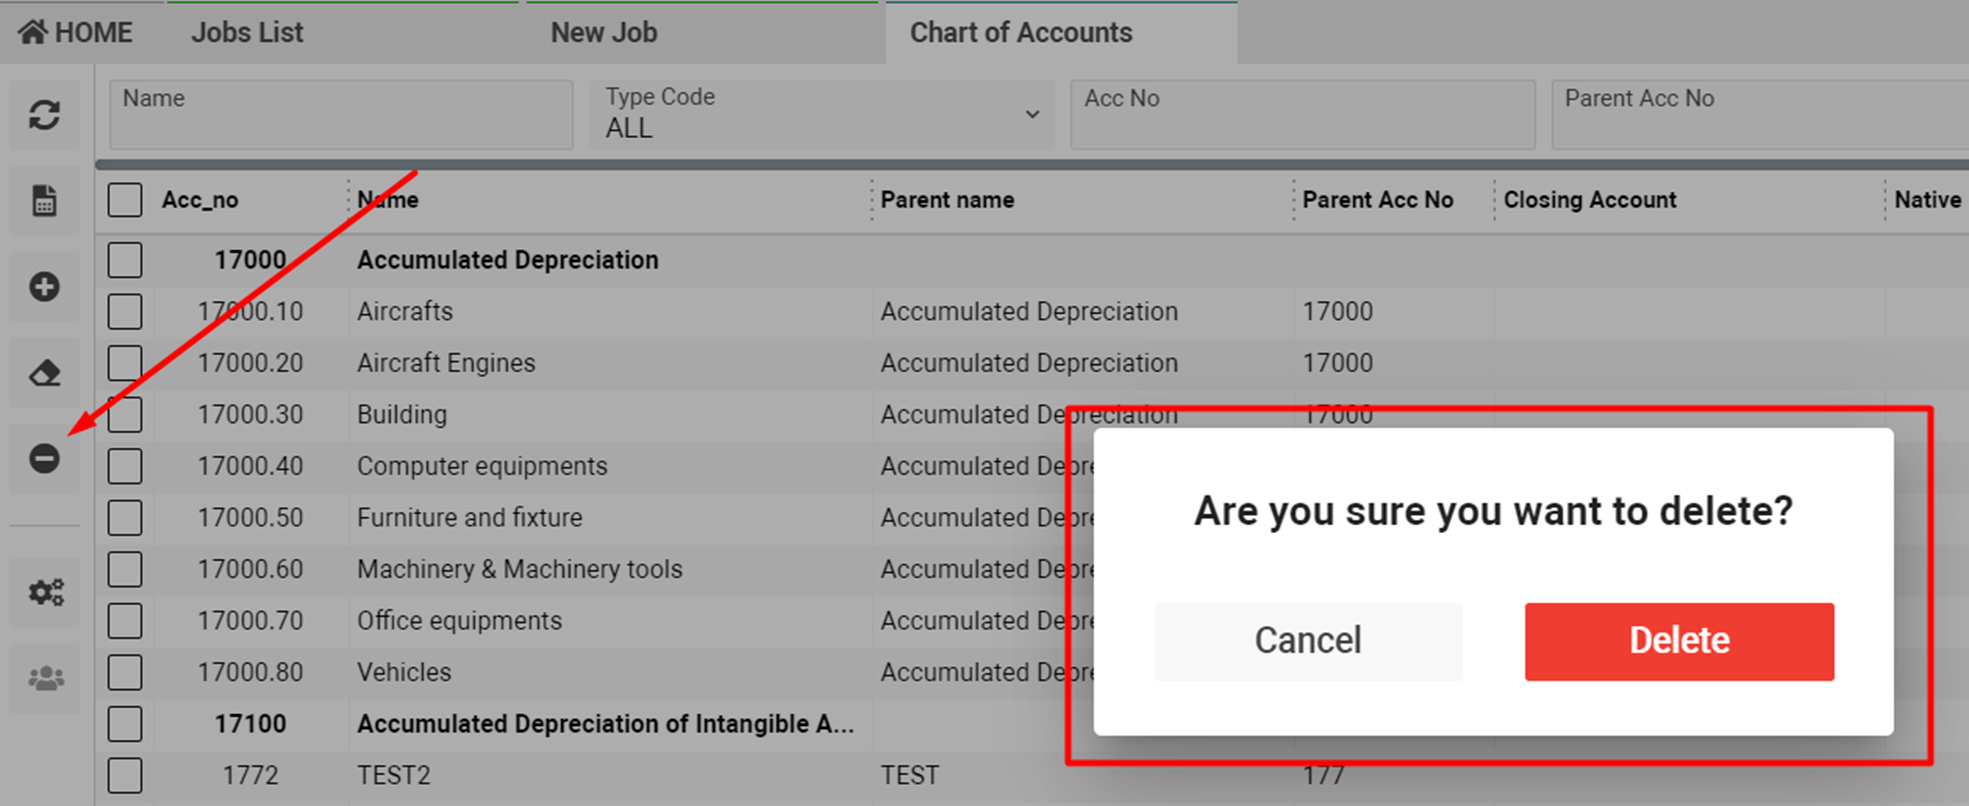Open the New Job tab

point(604,33)
